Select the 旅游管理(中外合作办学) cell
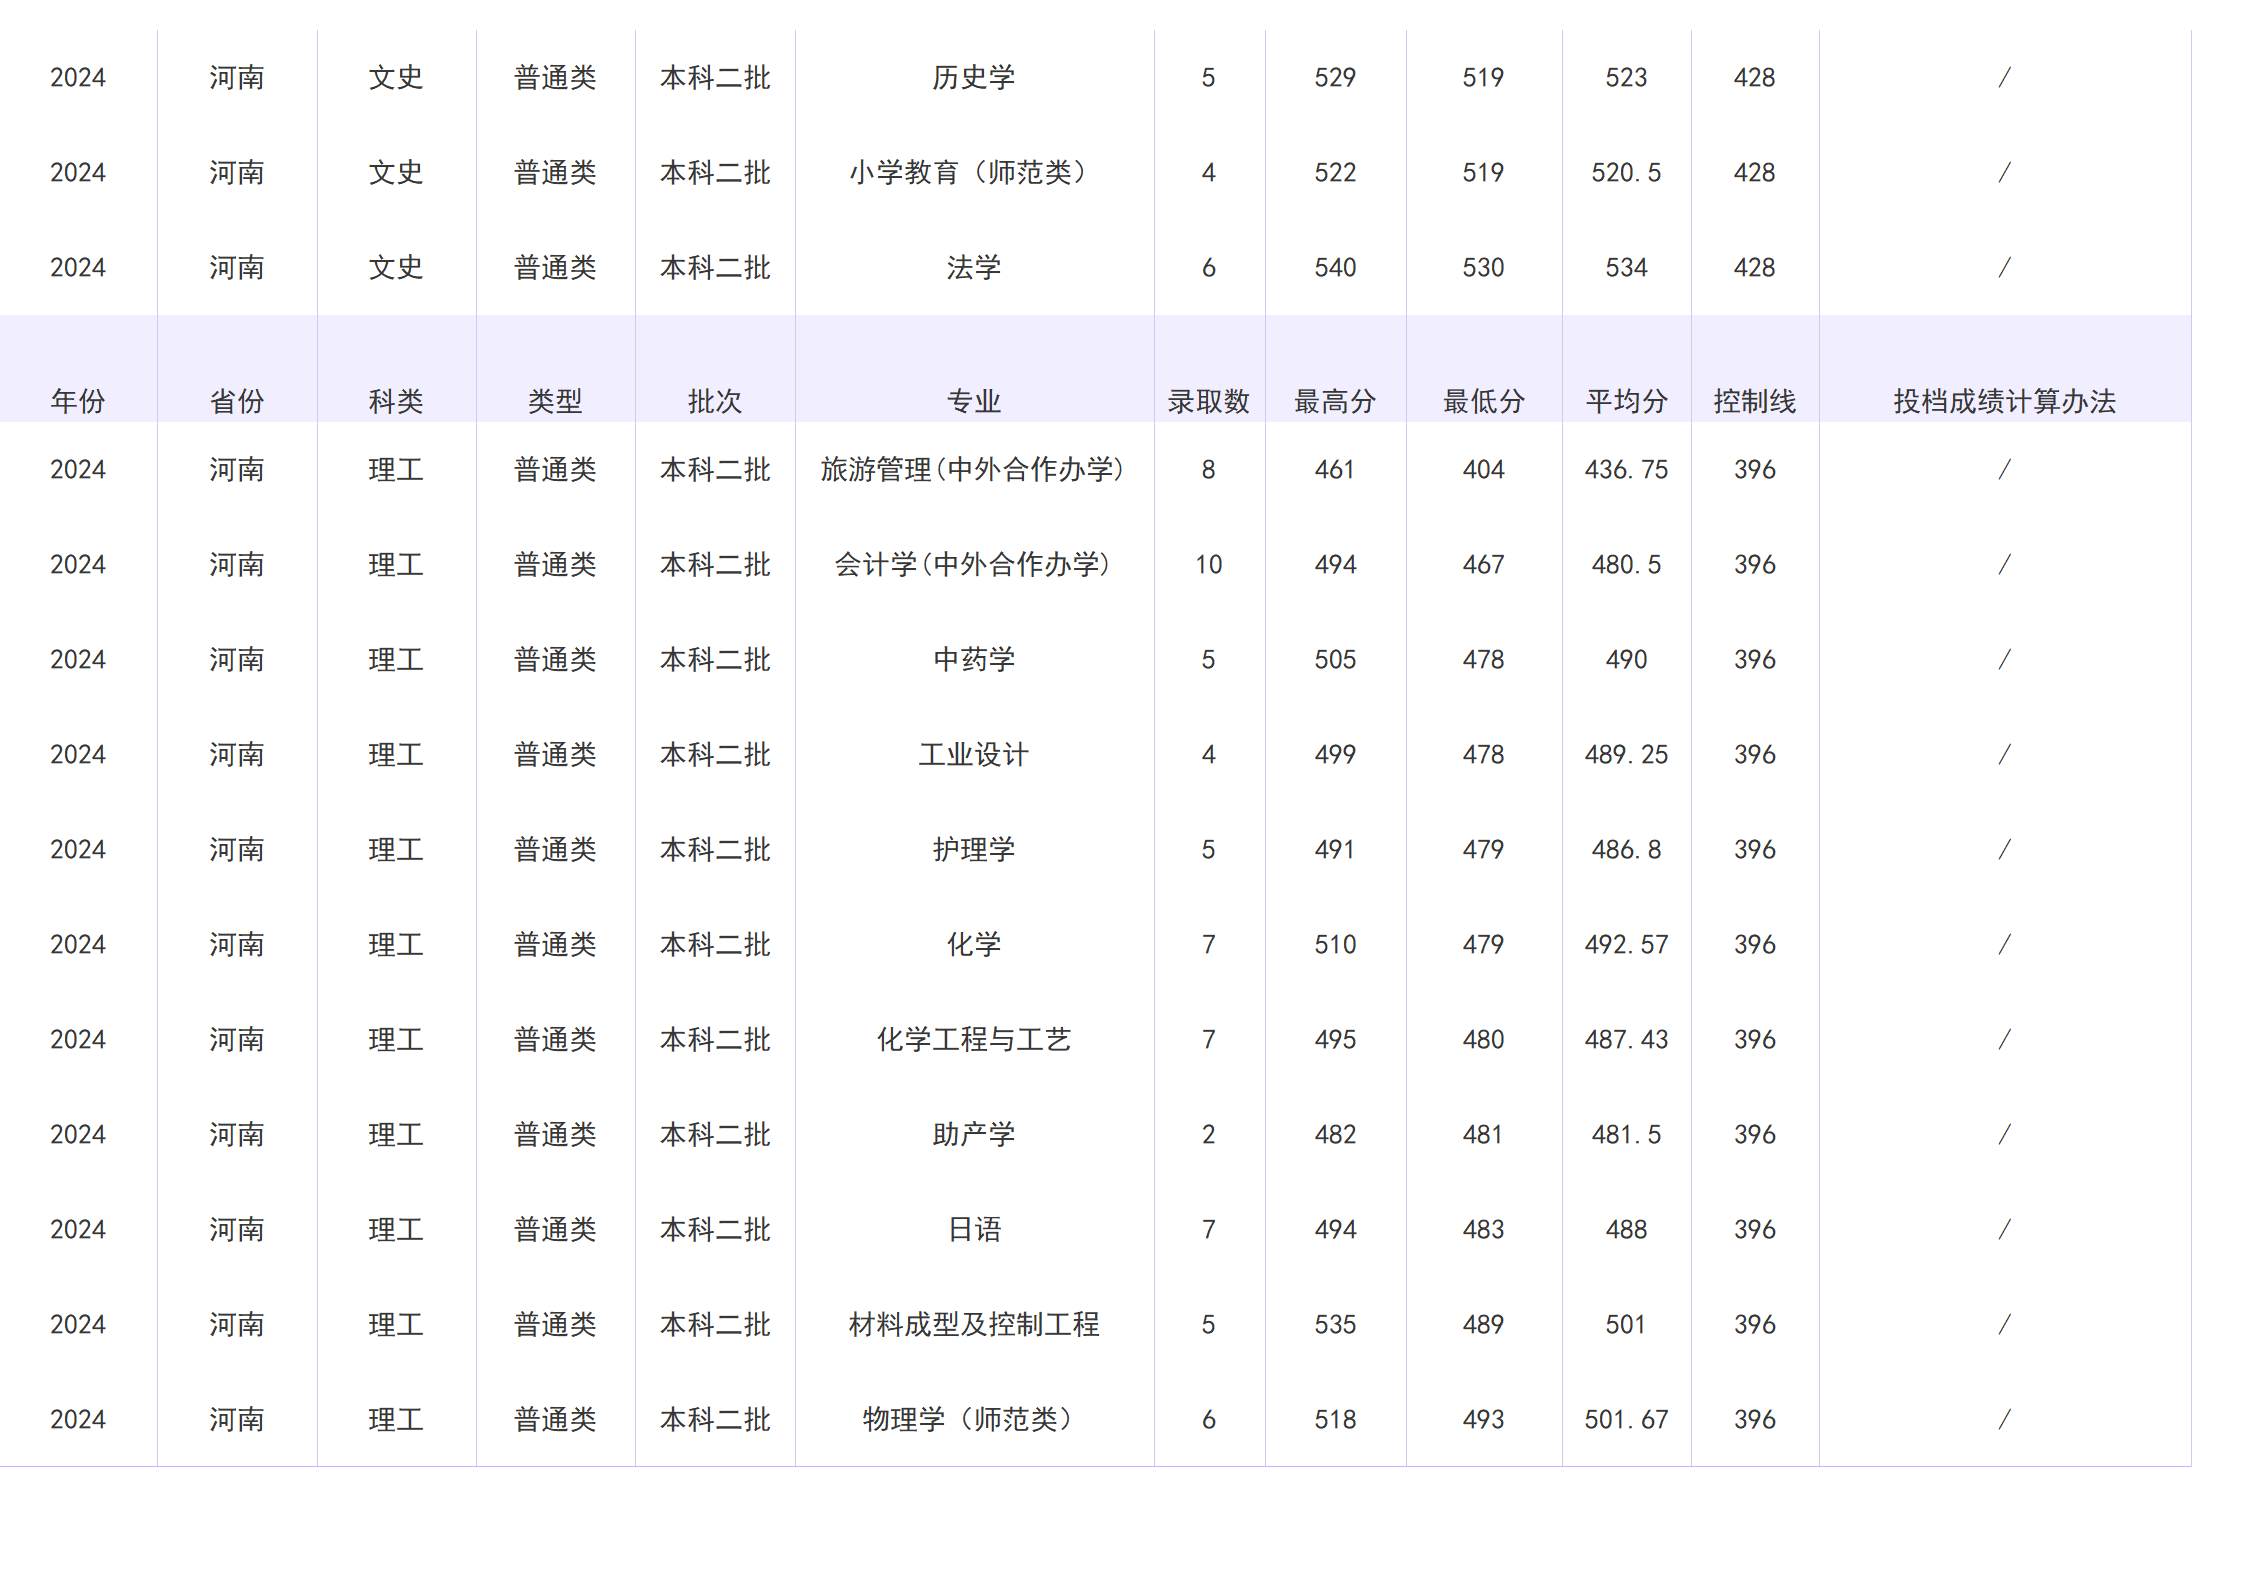Image resolution: width=2245 pixels, height=1587 pixels. click(x=974, y=469)
